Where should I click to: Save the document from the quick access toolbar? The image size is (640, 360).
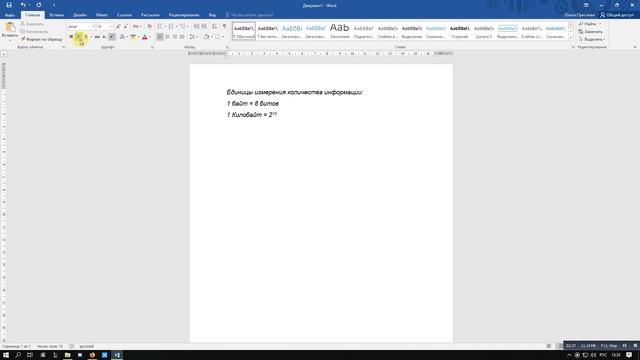[x=9, y=5]
